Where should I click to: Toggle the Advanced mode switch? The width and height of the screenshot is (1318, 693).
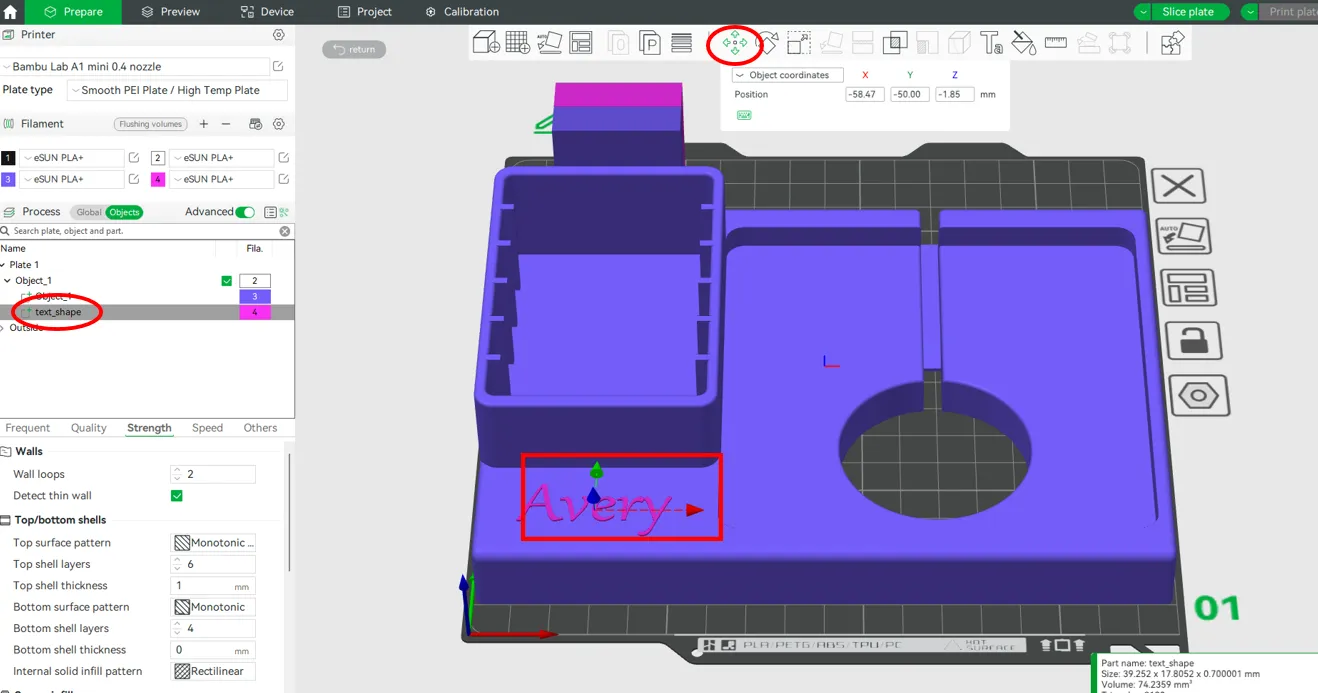[245, 212]
